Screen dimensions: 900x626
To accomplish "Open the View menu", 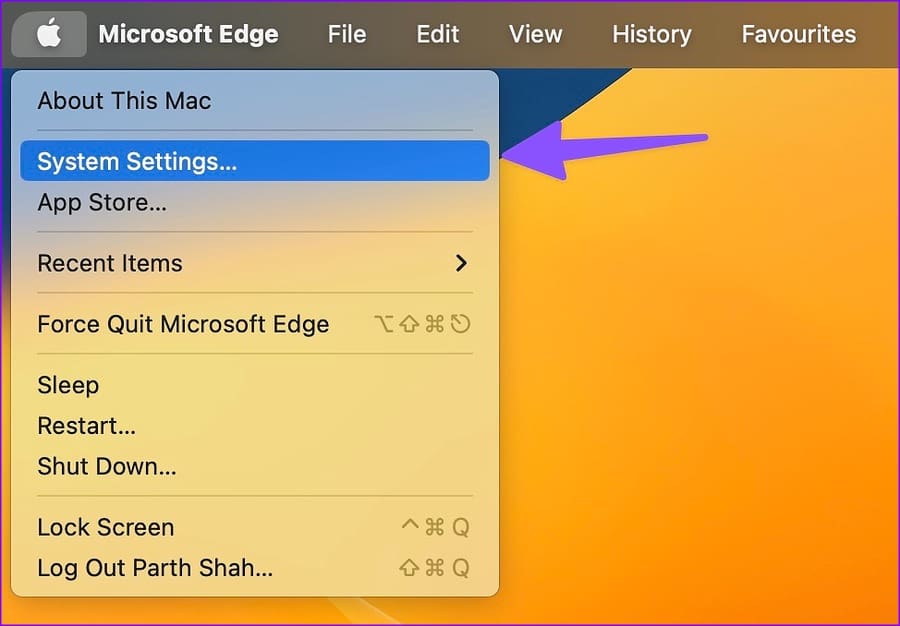I will [535, 34].
